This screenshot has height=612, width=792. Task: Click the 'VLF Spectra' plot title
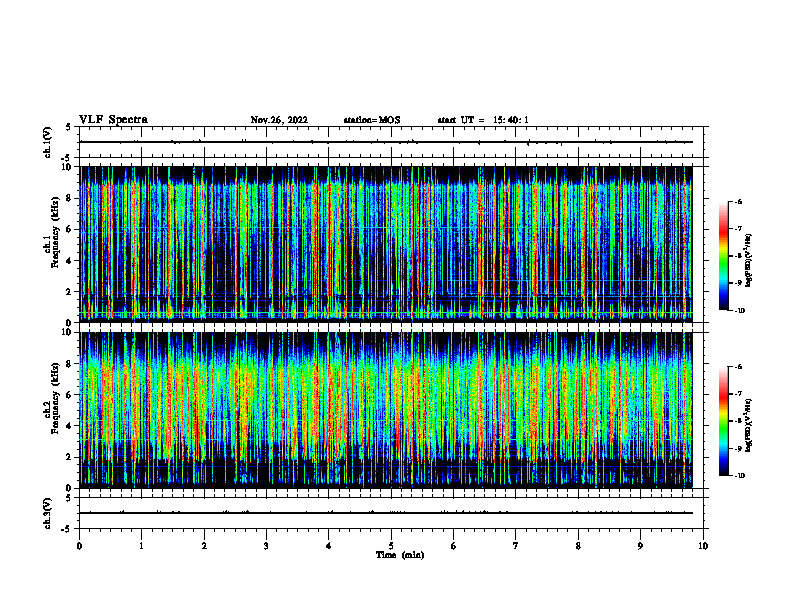113,120
